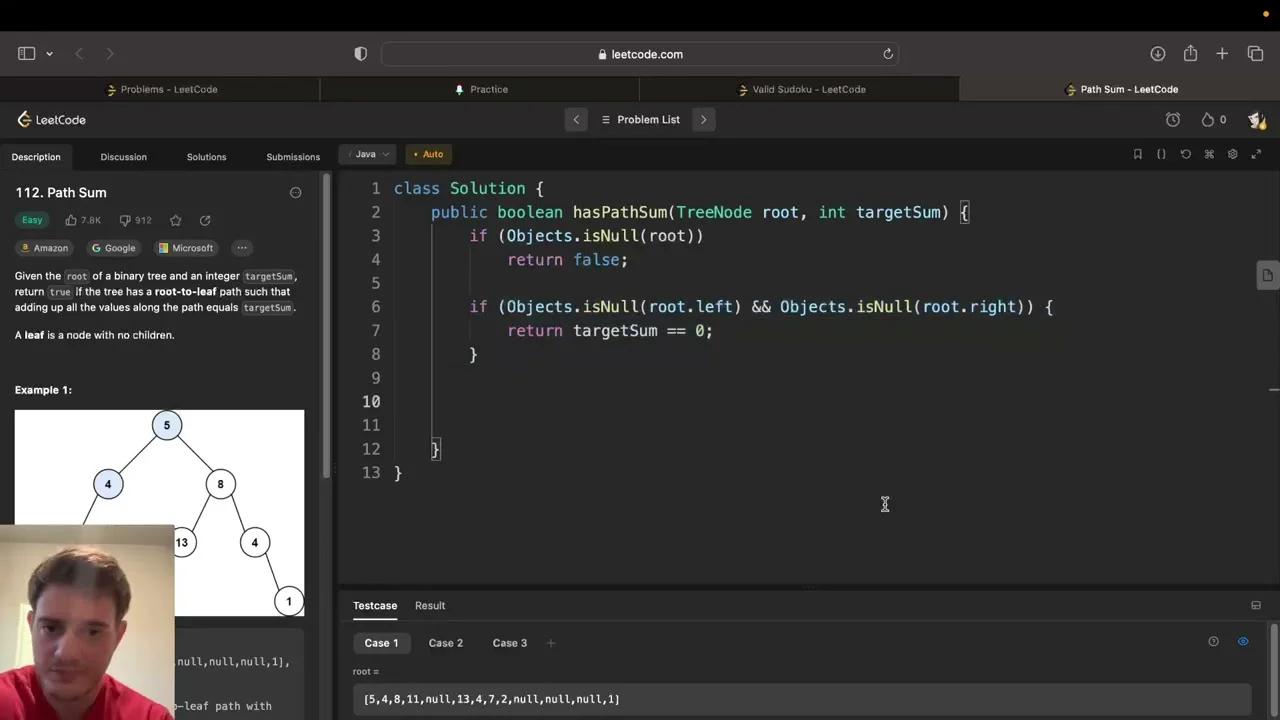The height and width of the screenshot is (720, 1280).
Task: Check daily streak via the flame icon
Action: click(1205, 119)
